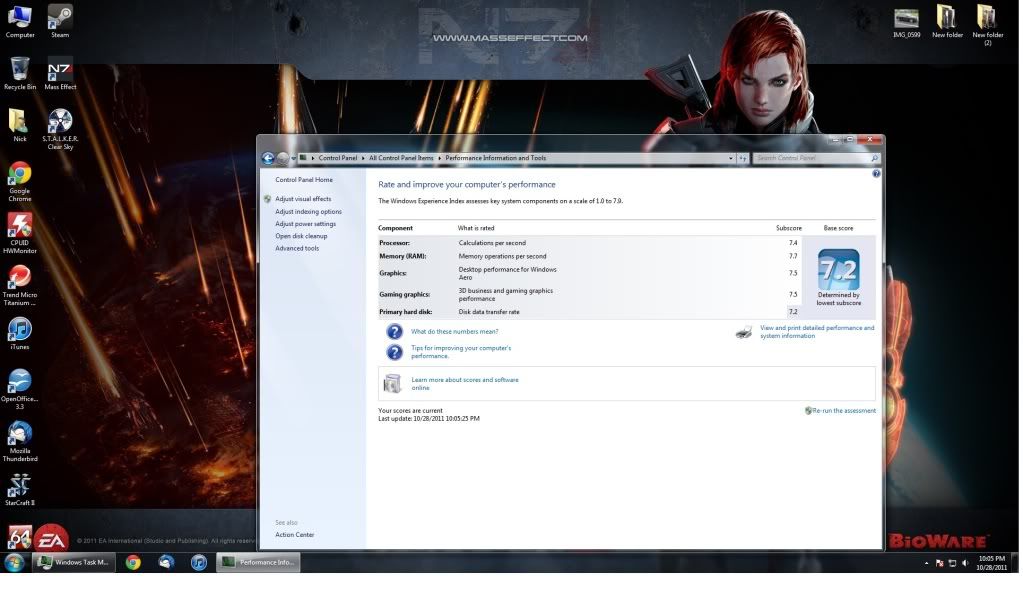Image resolution: width=1023 pixels, height=590 pixels.
Task: Go back with the Control Panel back arrow
Action: pos(267,158)
